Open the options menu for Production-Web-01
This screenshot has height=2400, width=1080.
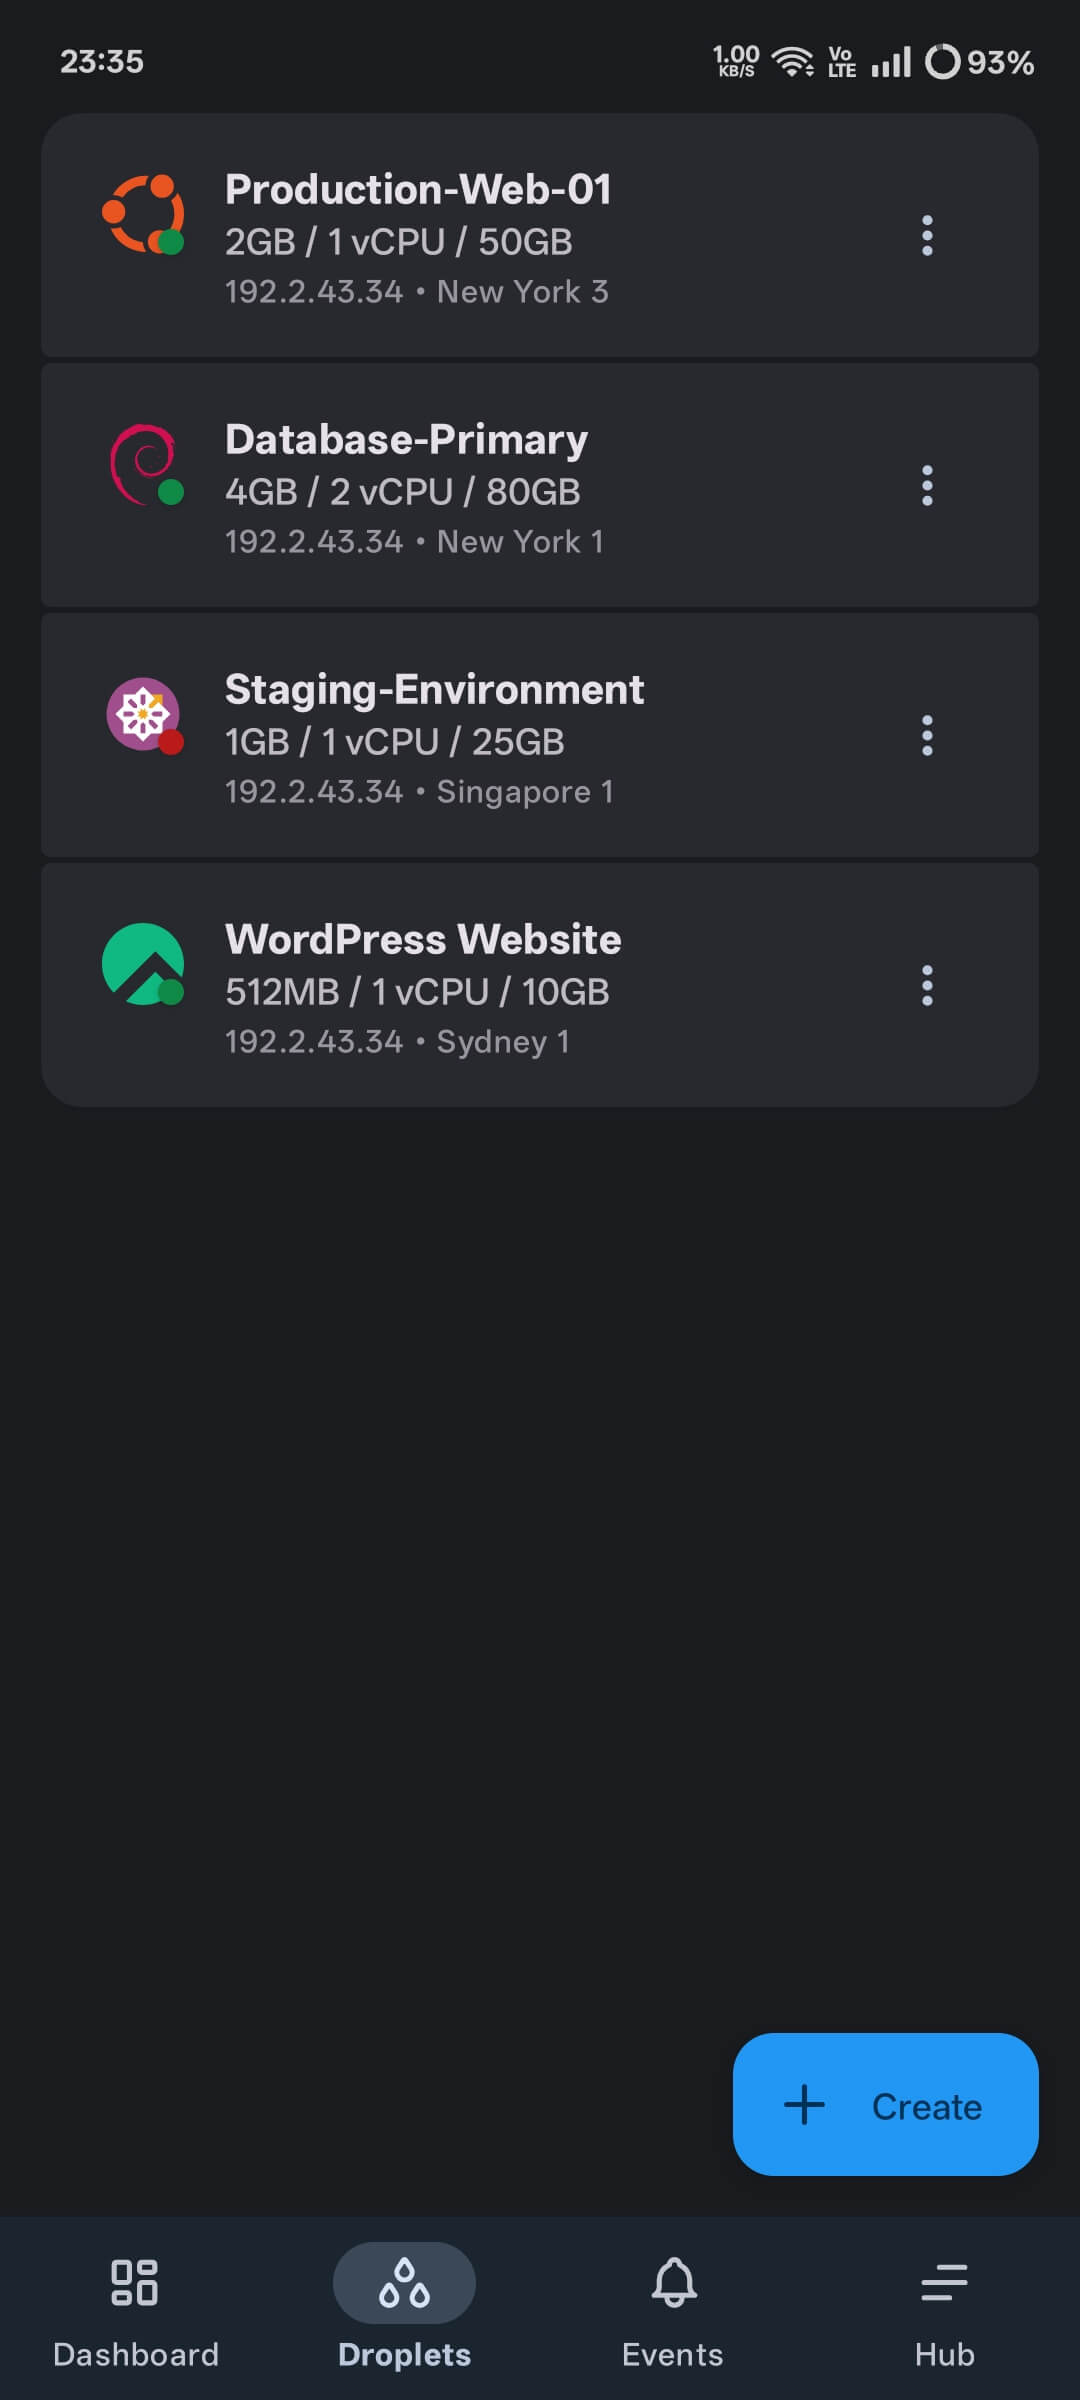click(x=928, y=236)
